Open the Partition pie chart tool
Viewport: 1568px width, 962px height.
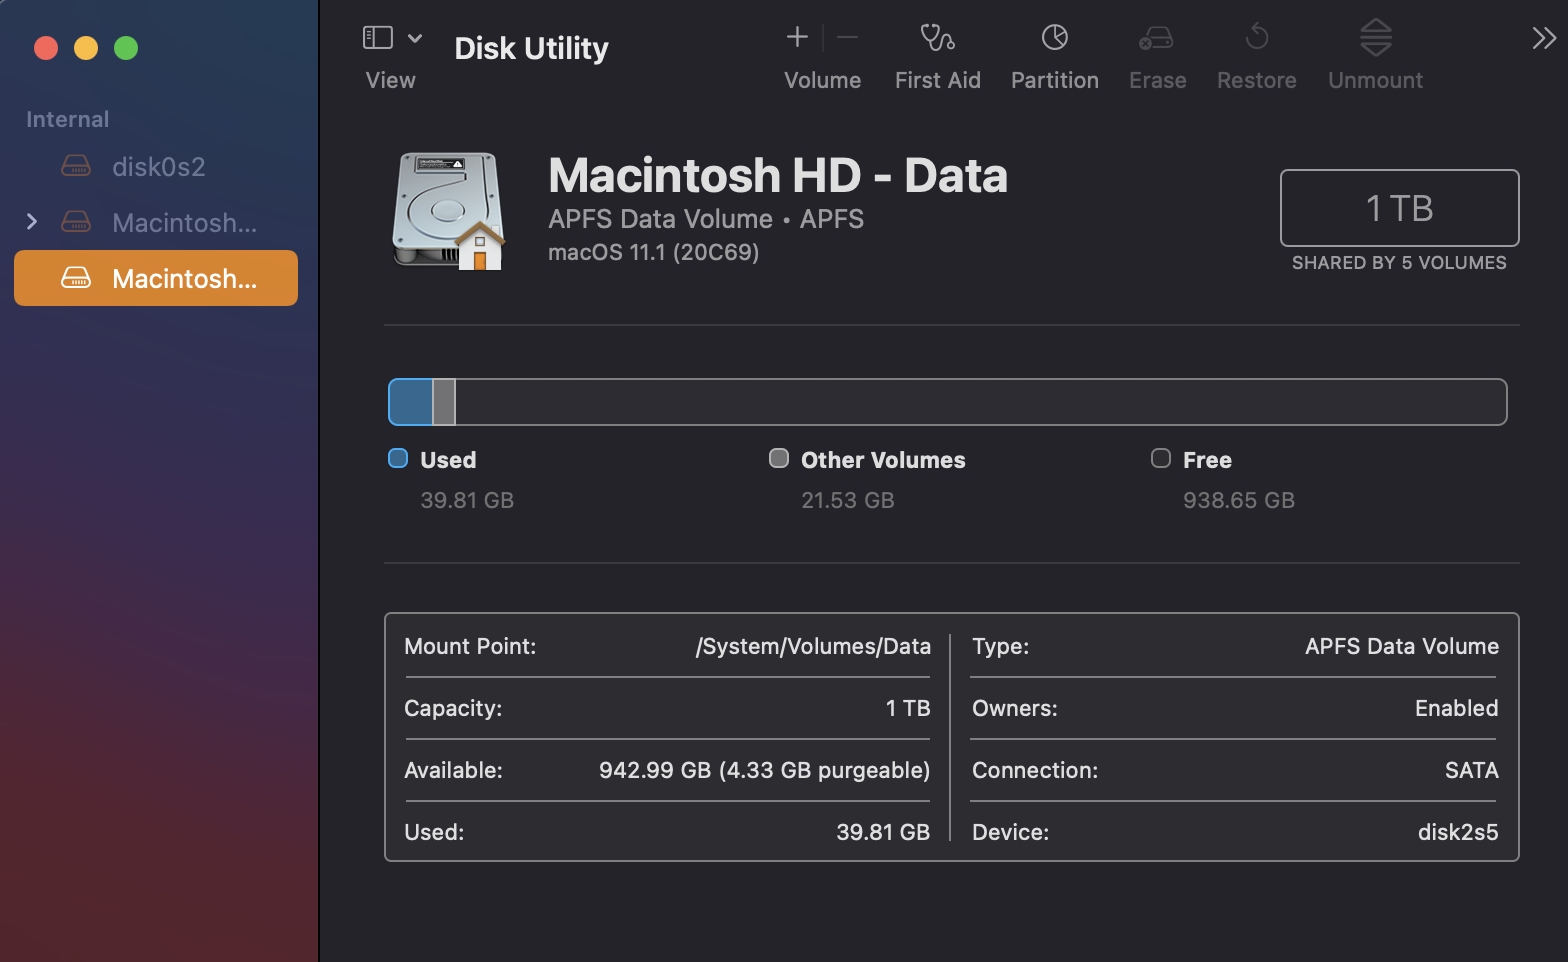pos(1054,38)
